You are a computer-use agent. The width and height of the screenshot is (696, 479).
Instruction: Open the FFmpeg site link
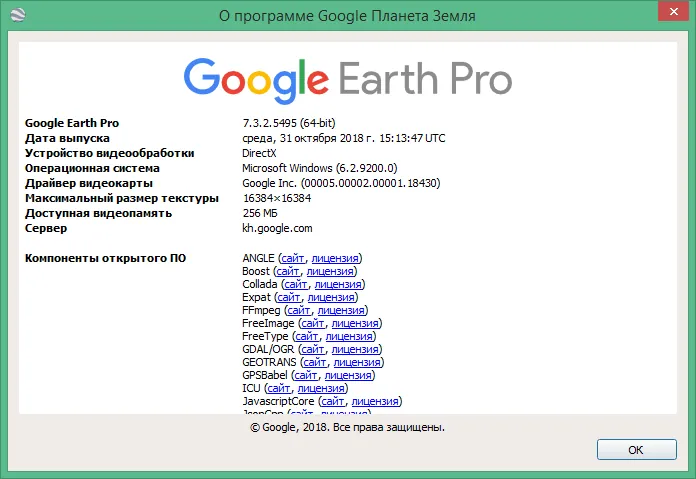(x=299, y=310)
